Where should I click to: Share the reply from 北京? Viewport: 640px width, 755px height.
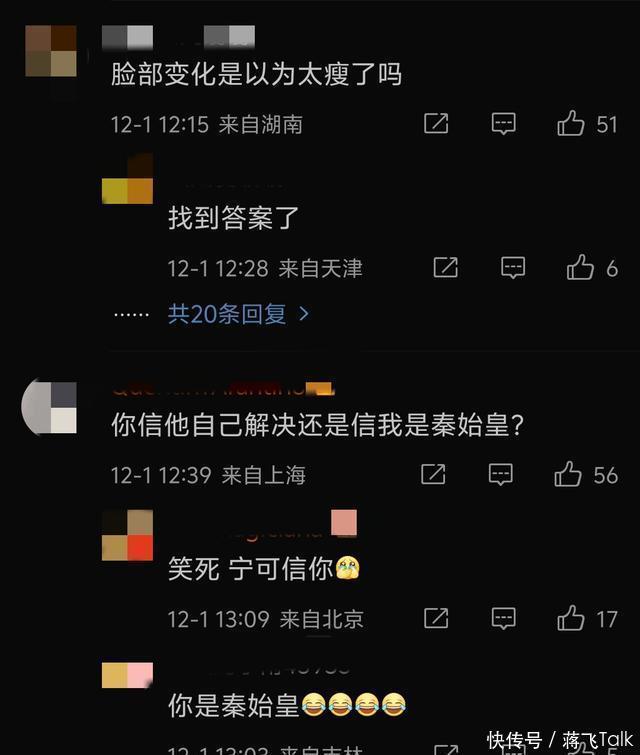[436, 618]
